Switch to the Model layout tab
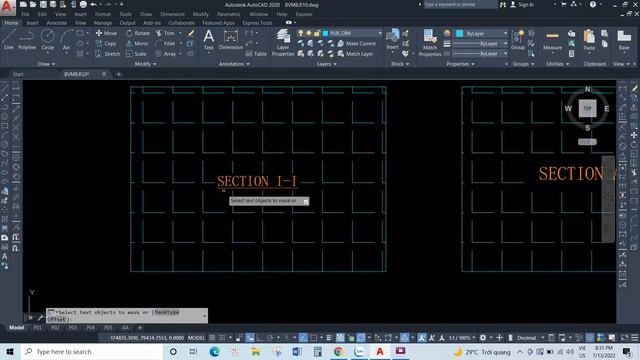640x360 pixels. [x=16, y=327]
